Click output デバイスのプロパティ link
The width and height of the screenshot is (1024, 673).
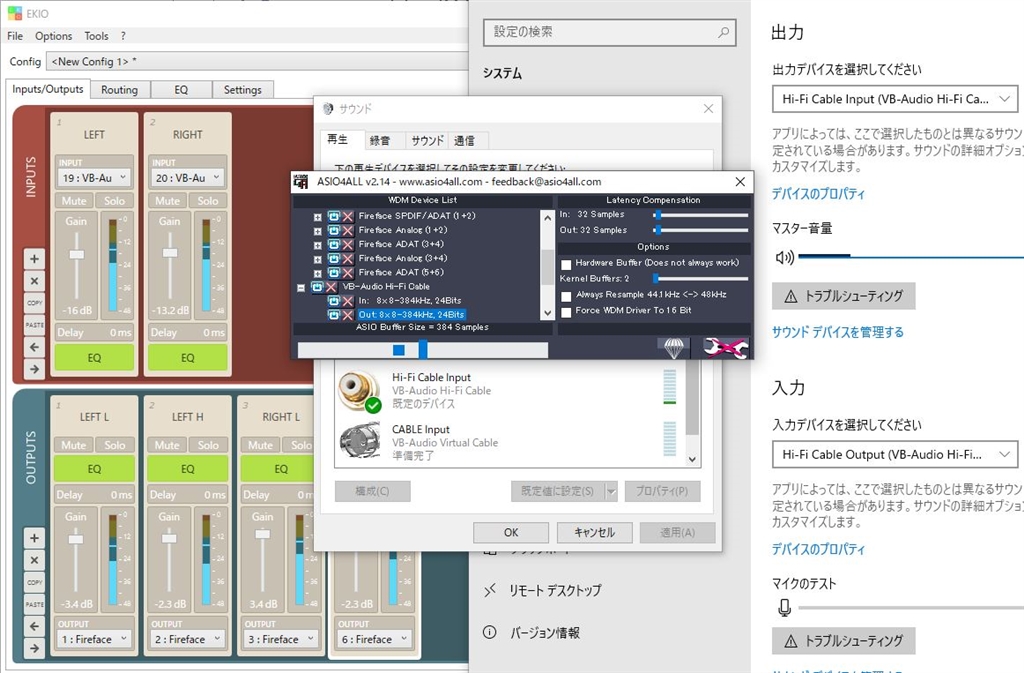[818, 194]
